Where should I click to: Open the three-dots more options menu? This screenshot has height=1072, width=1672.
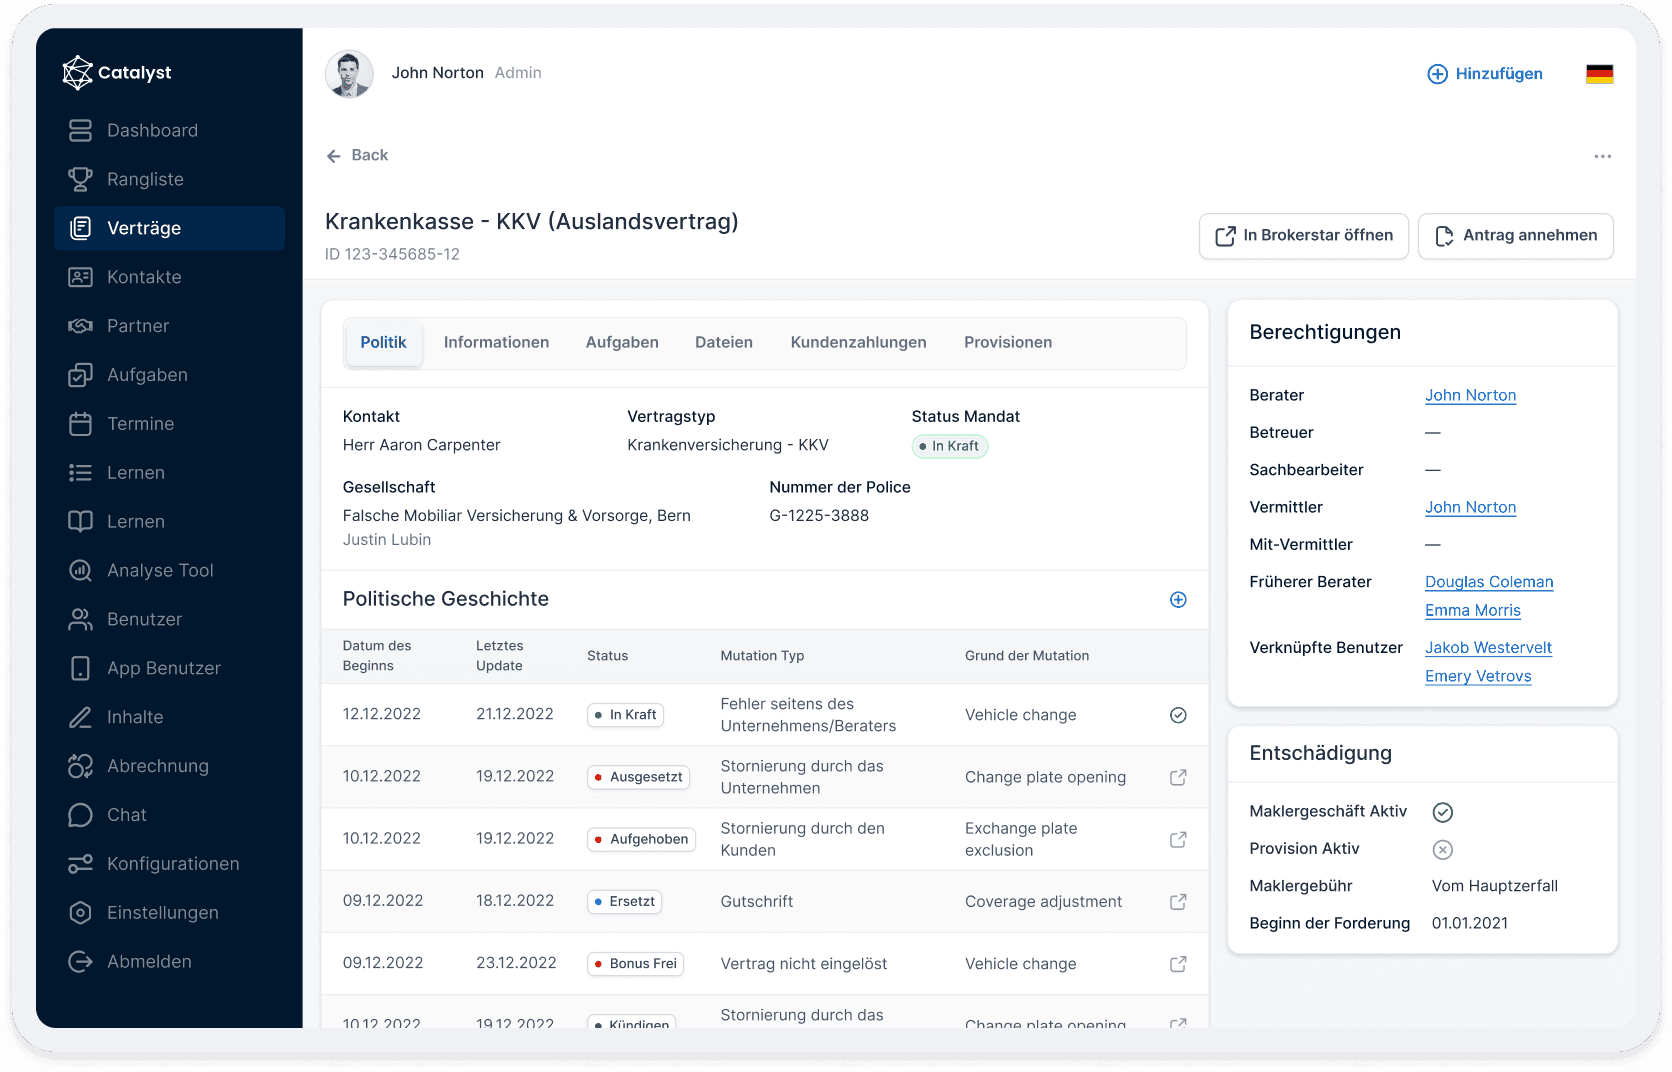[1603, 157]
